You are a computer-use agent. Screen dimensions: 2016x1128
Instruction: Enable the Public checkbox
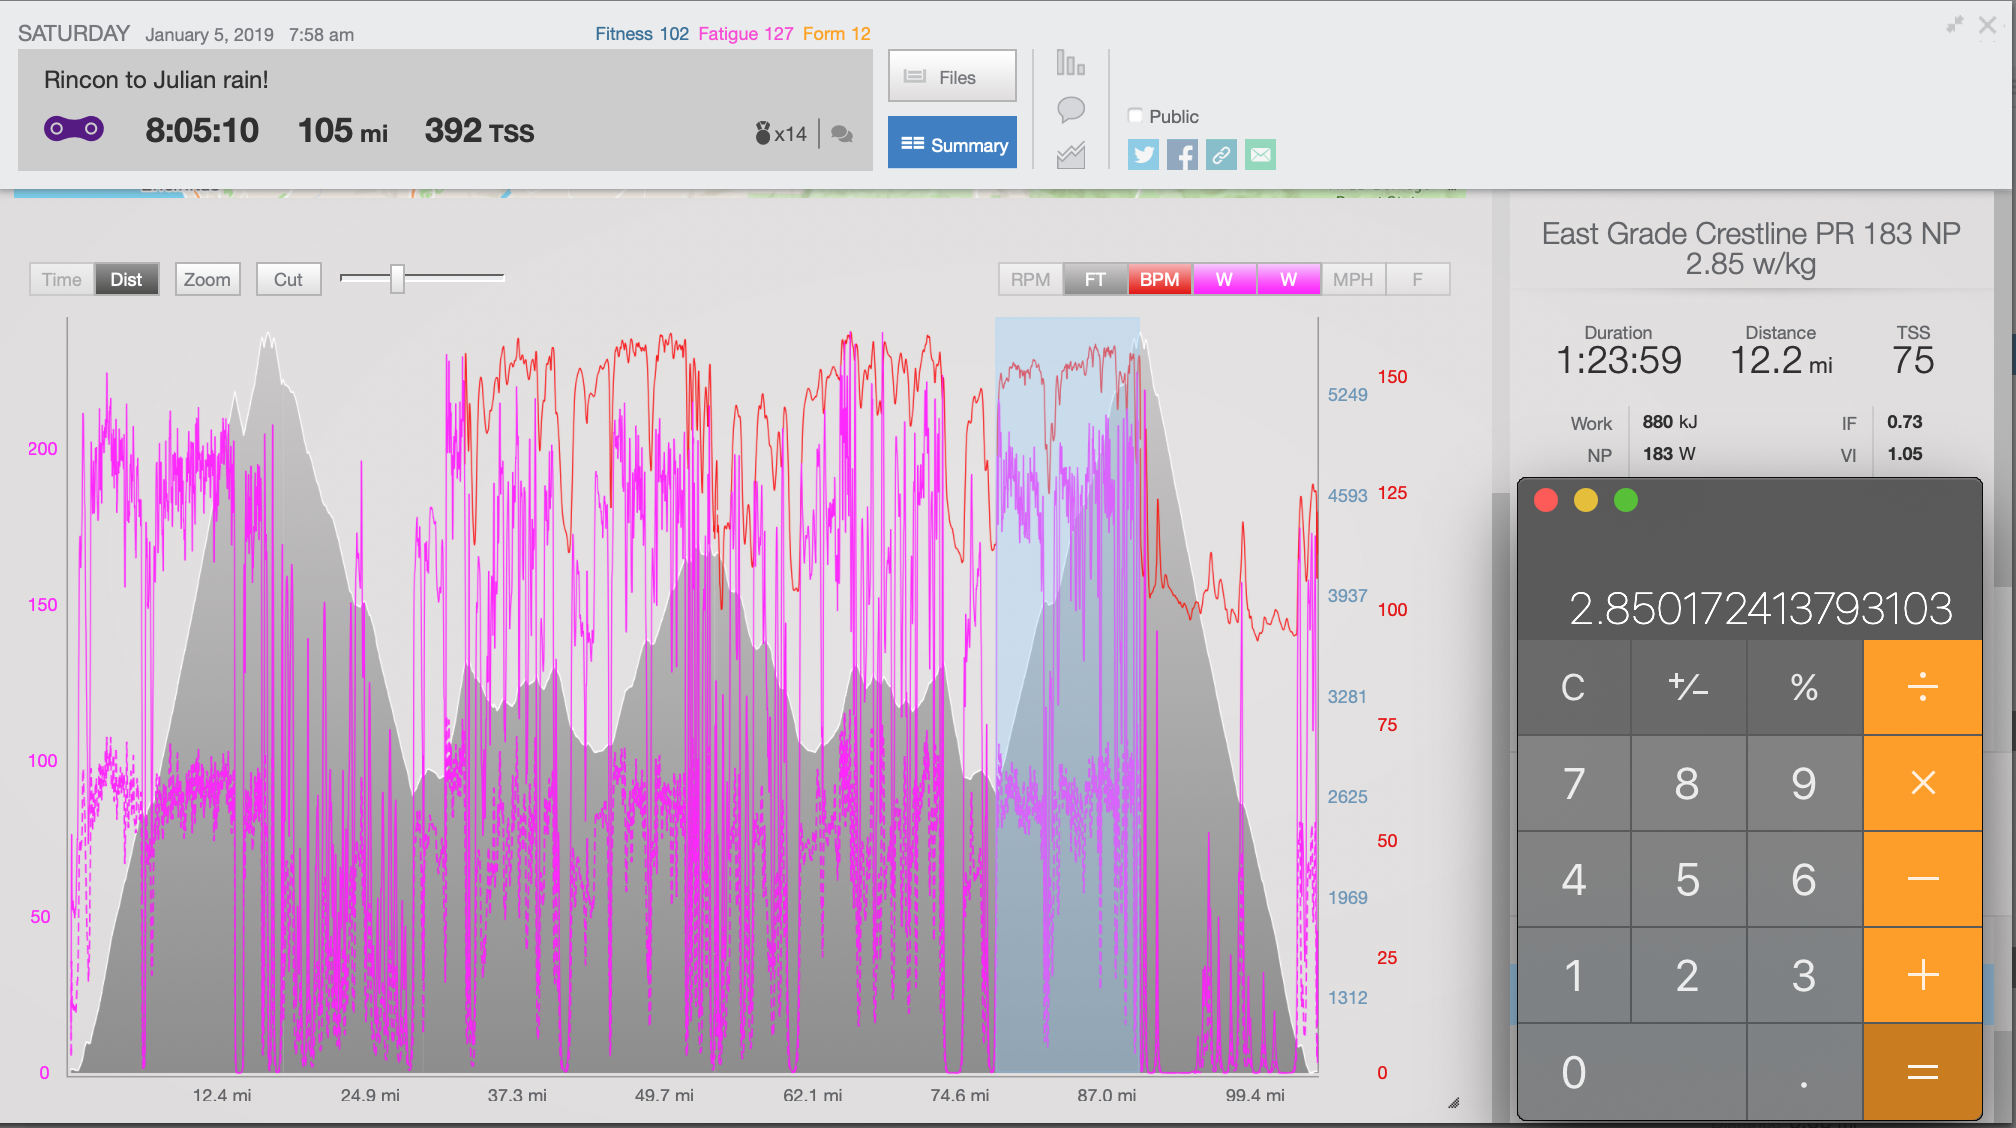pos(1136,116)
